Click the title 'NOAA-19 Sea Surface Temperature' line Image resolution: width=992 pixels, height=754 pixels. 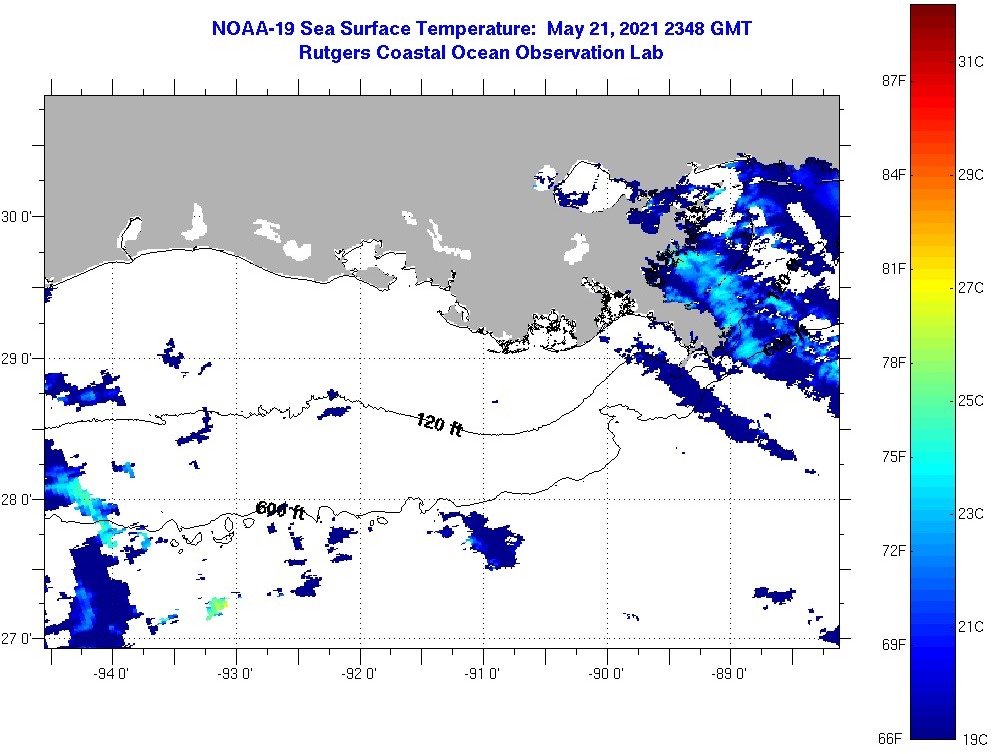coord(481,28)
